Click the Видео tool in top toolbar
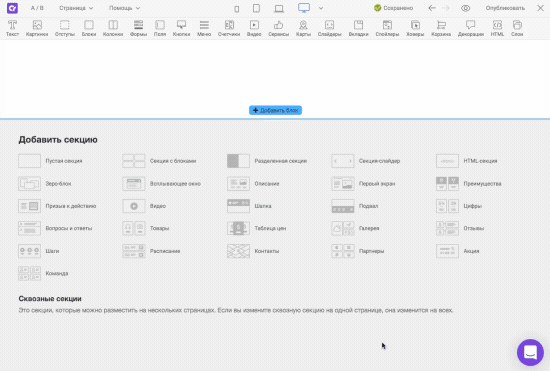The height and width of the screenshot is (371, 550). (254, 28)
